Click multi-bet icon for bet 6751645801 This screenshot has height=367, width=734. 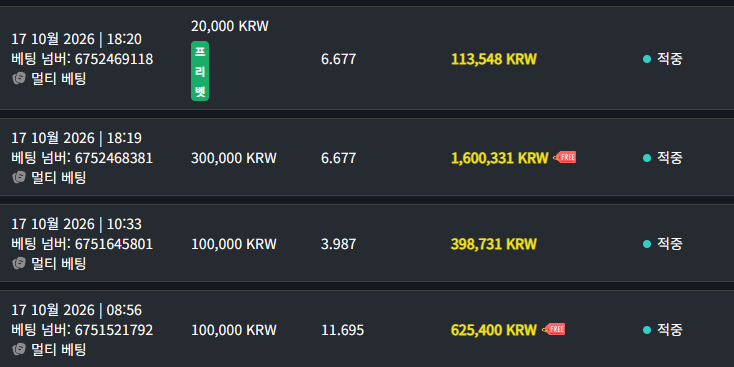click(18, 264)
